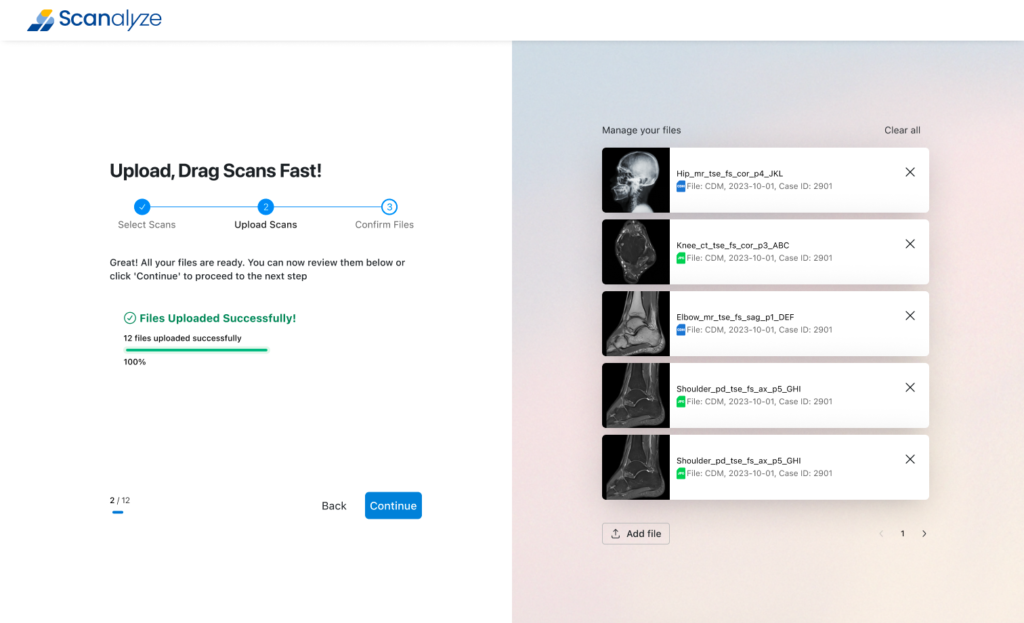Viewport: 1024px width, 623px height.
Task: Open the skull X-ray thumbnail
Action: [x=635, y=180]
